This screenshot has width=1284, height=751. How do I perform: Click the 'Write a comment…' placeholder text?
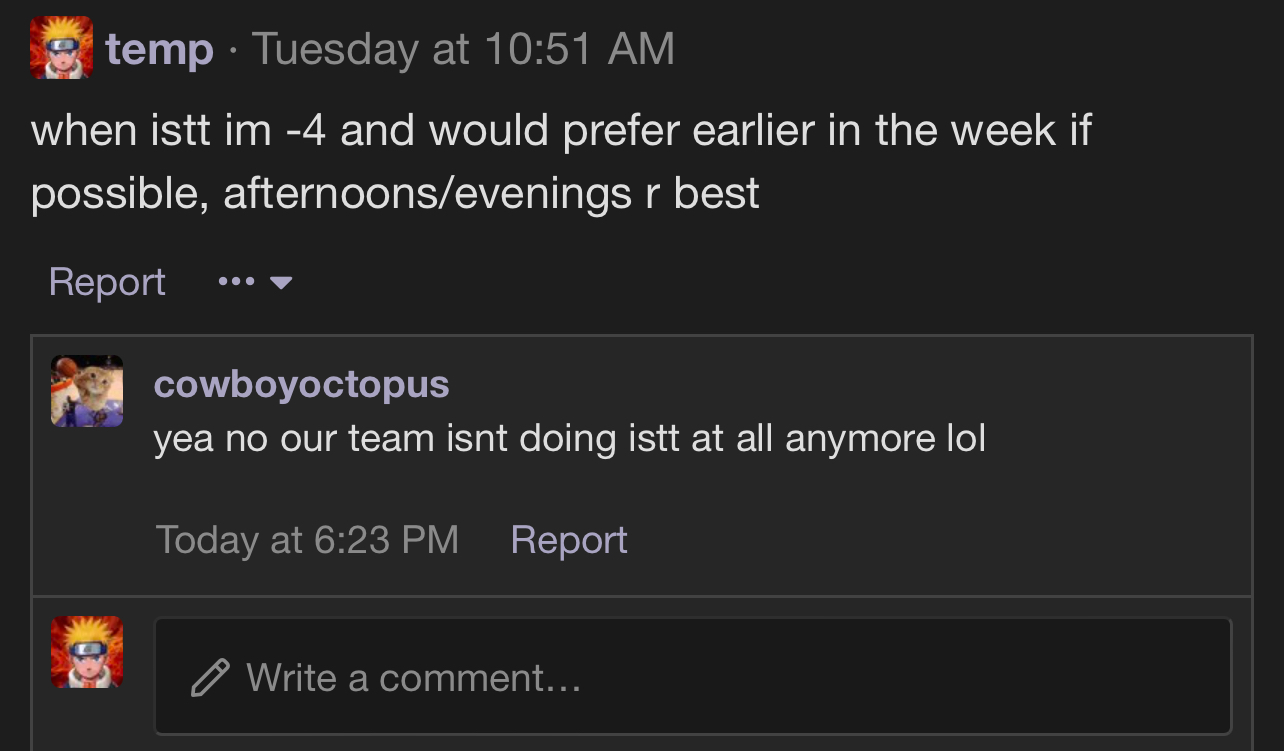click(x=414, y=677)
